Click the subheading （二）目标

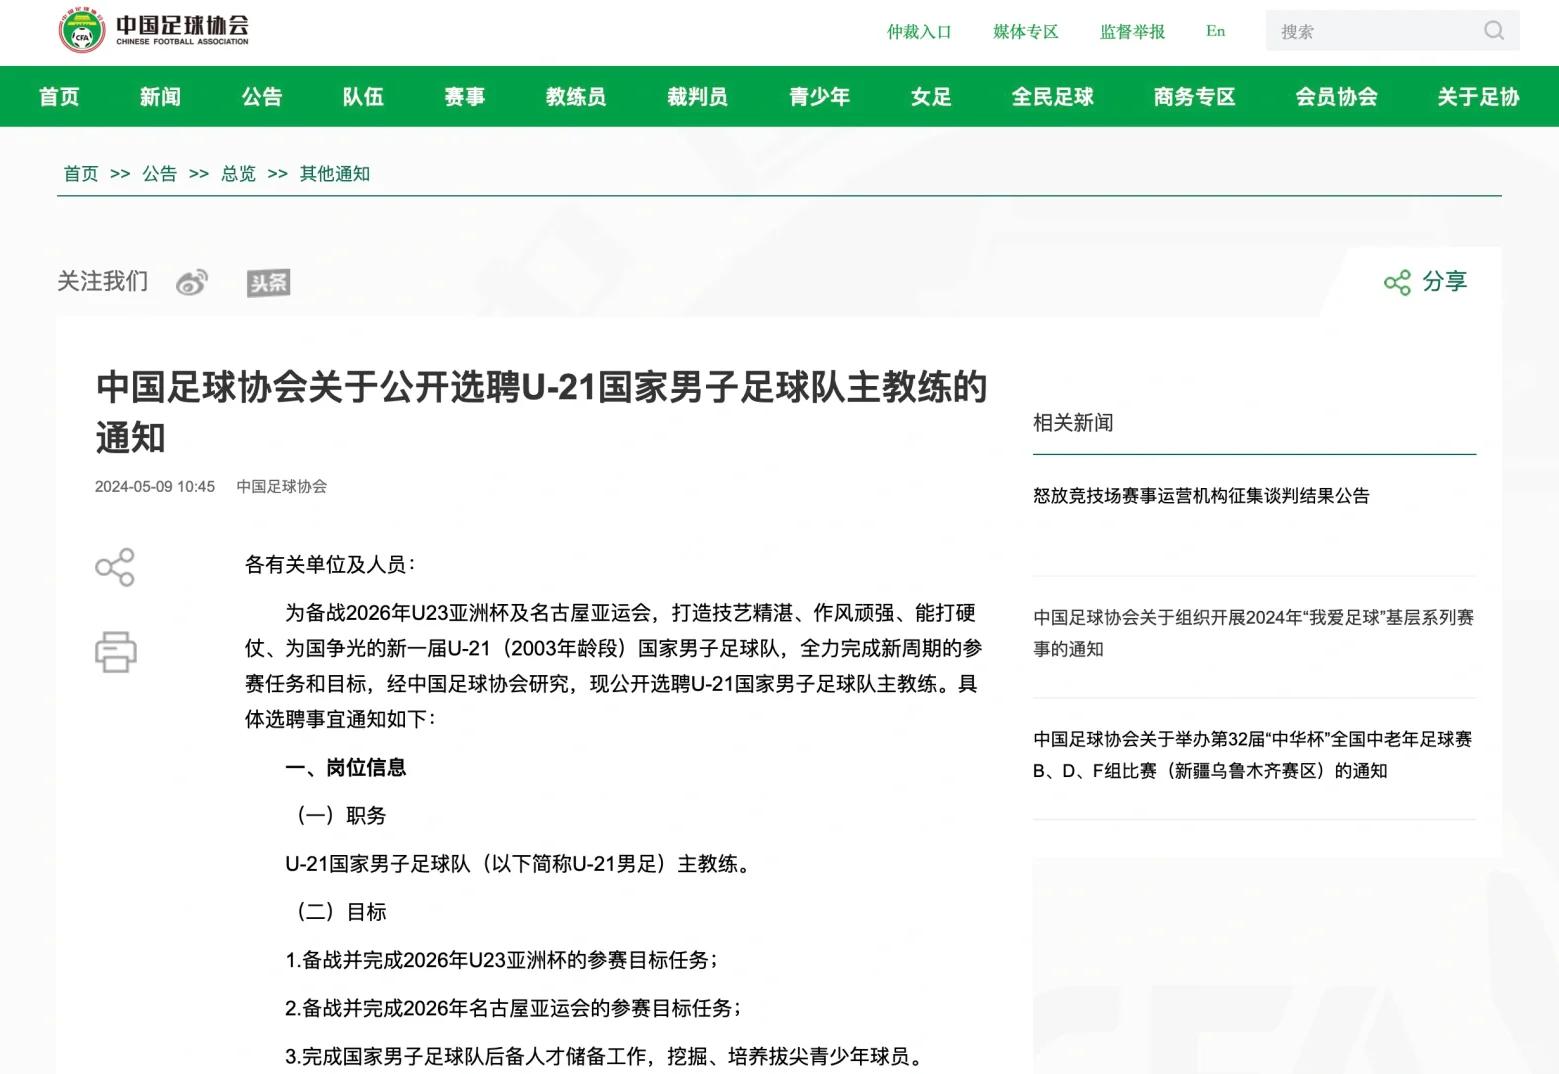pyautogui.click(x=336, y=912)
